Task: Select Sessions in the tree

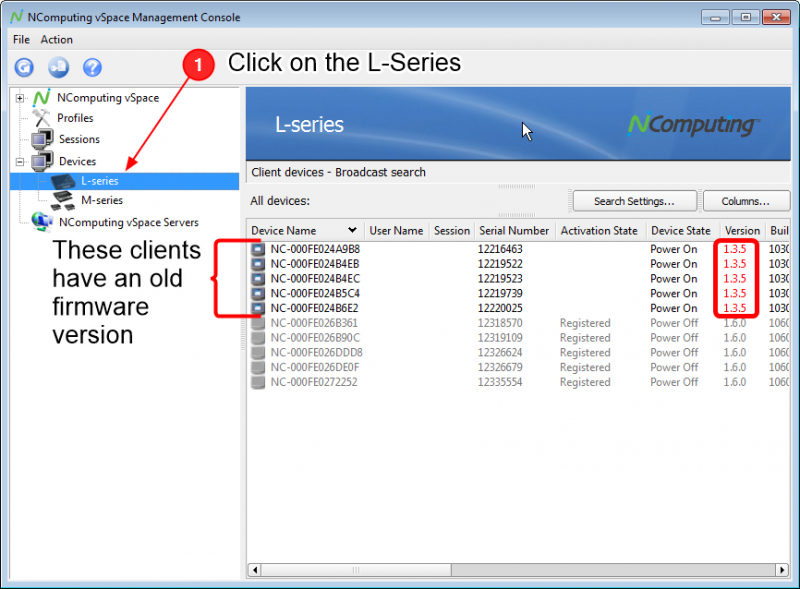Action: coord(79,139)
